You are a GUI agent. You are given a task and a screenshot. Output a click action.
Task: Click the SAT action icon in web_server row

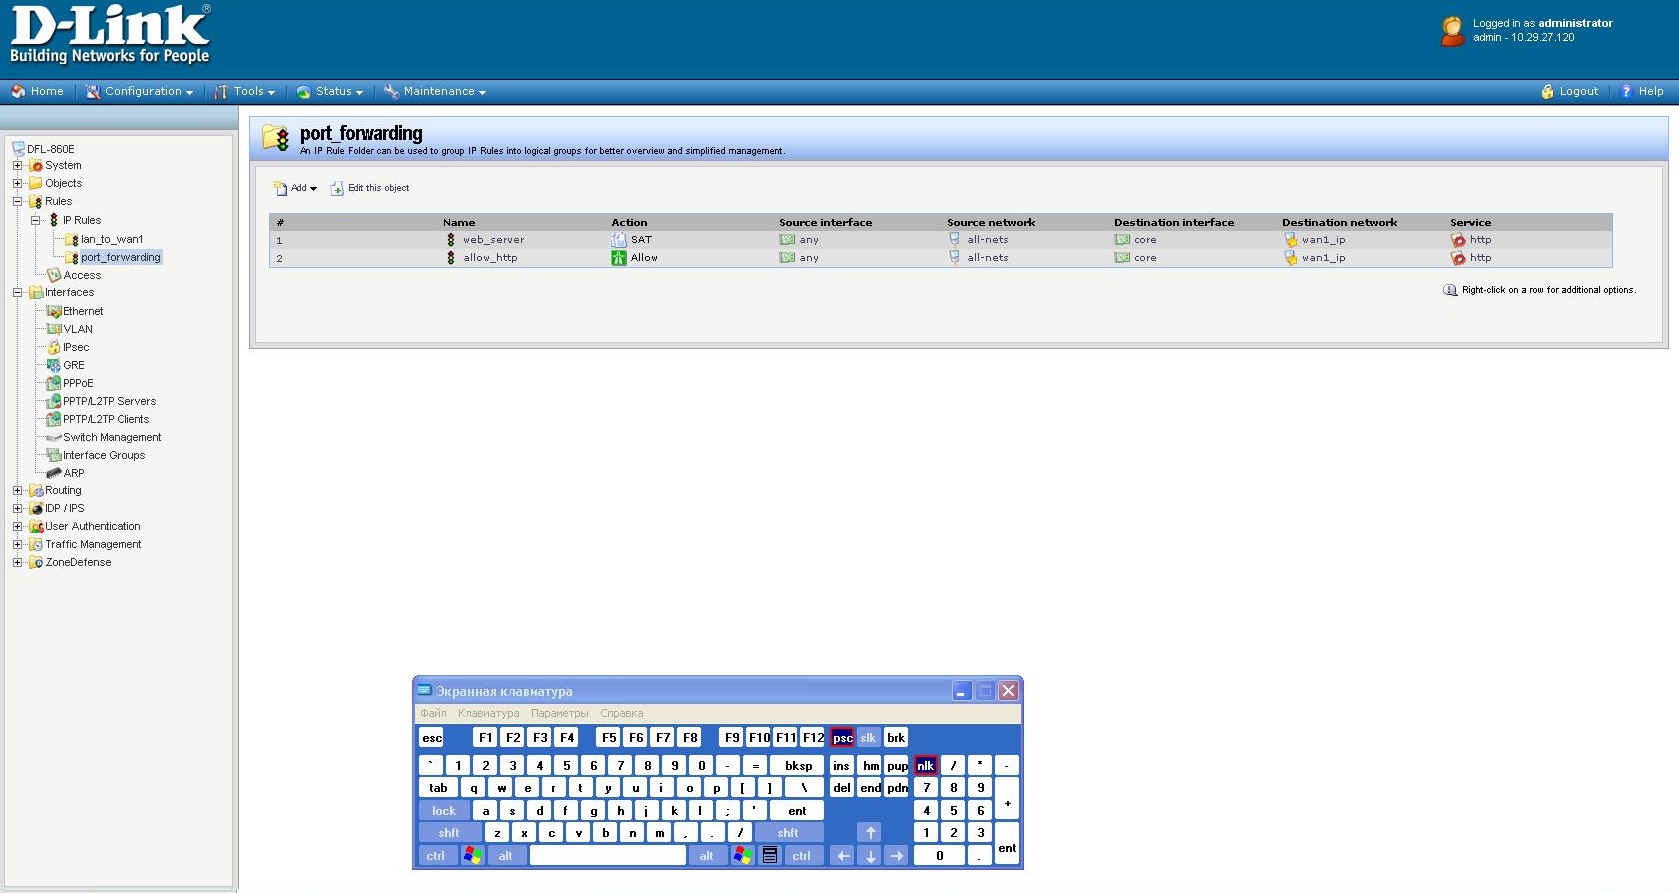pyautogui.click(x=619, y=240)
